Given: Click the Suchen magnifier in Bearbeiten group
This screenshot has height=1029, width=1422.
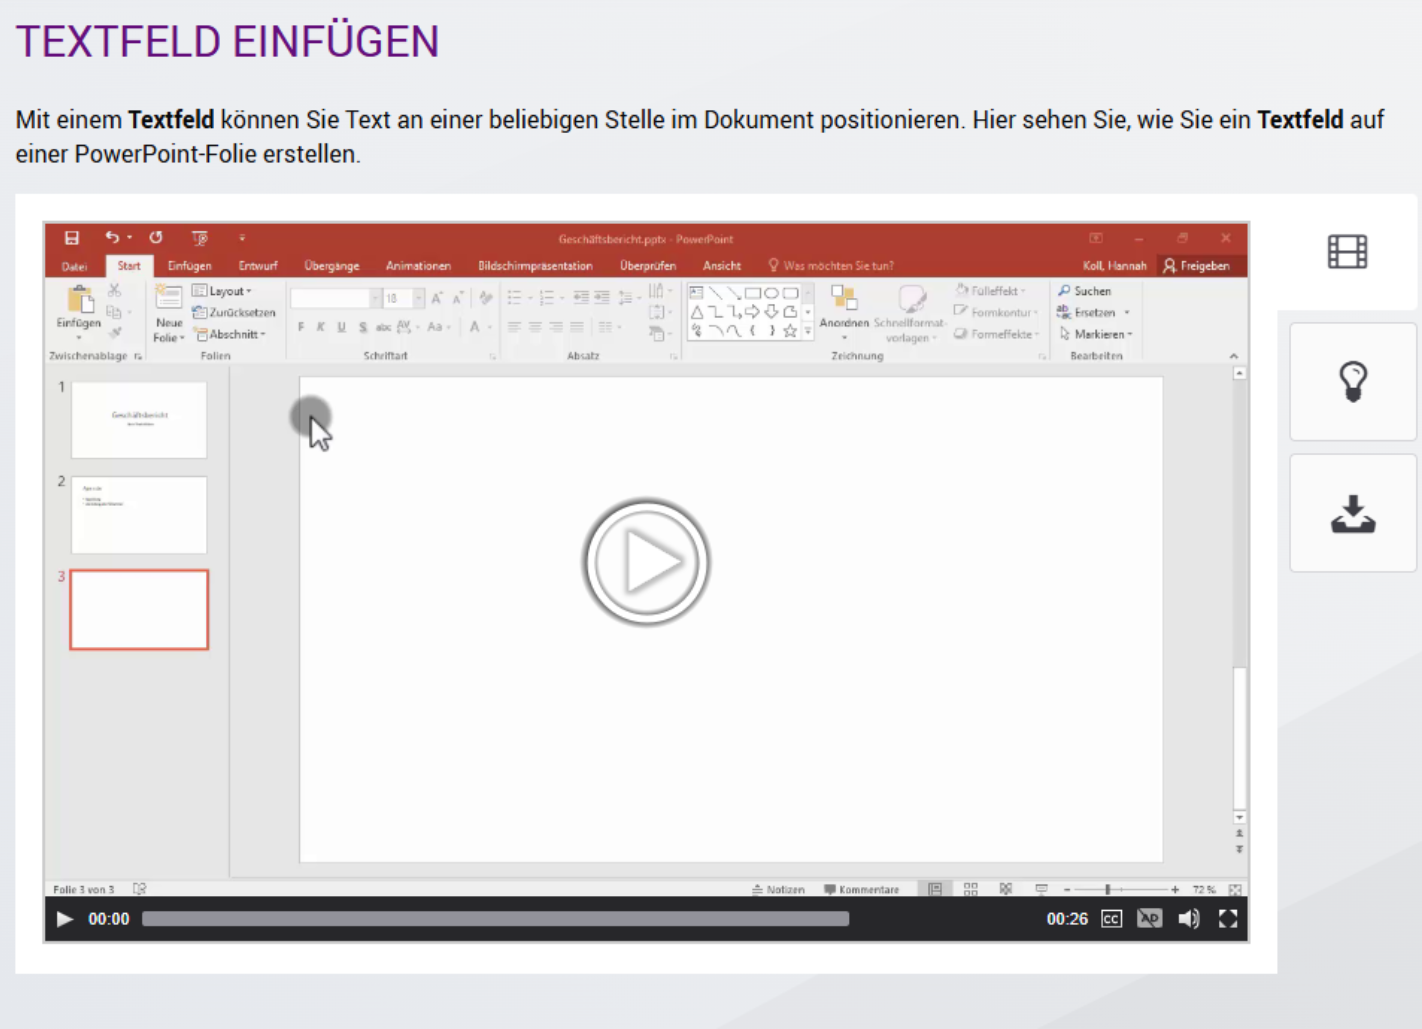Looking at the screenshot, I should (x=1065, y=291).
